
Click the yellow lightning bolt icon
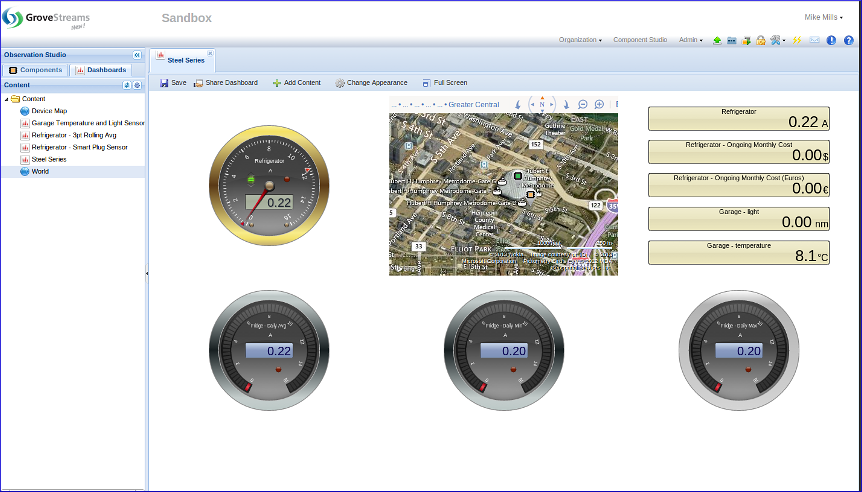coord(797,40)
